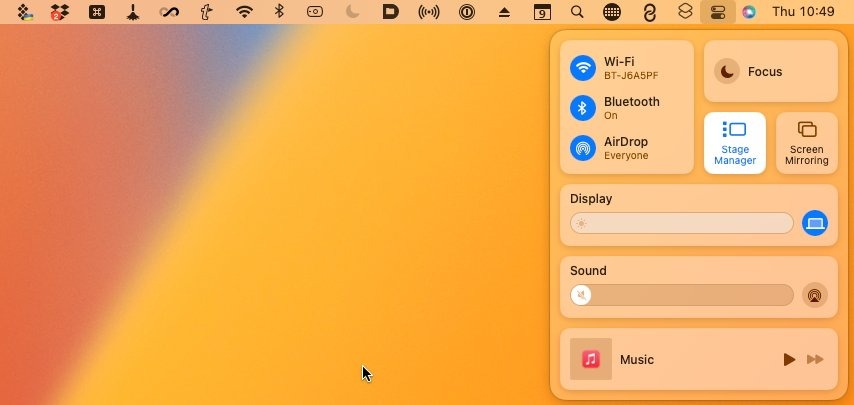Open the broom cleaner menu bar icon
Viewport: 854px width, 405px height.
click(132, 11)
